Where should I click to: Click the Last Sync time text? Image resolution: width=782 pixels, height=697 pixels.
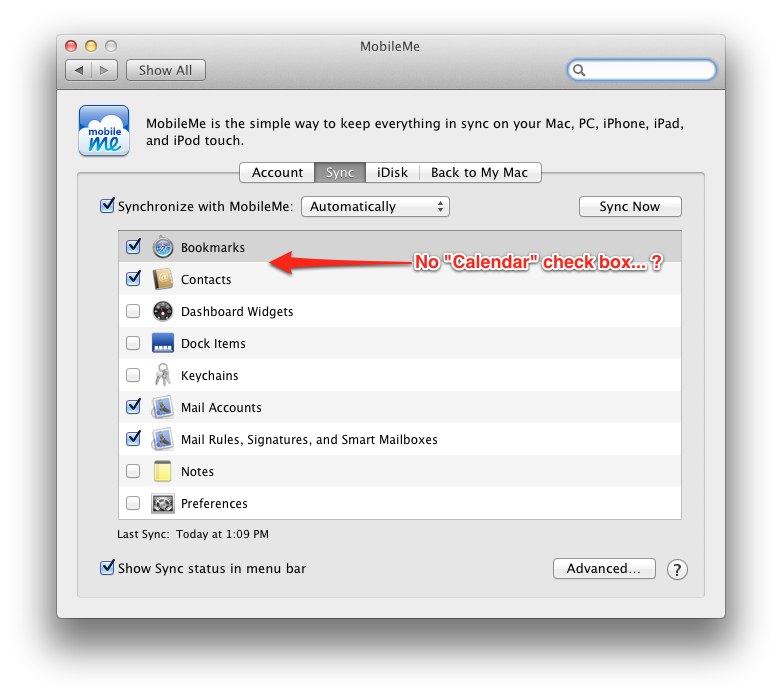193,534
